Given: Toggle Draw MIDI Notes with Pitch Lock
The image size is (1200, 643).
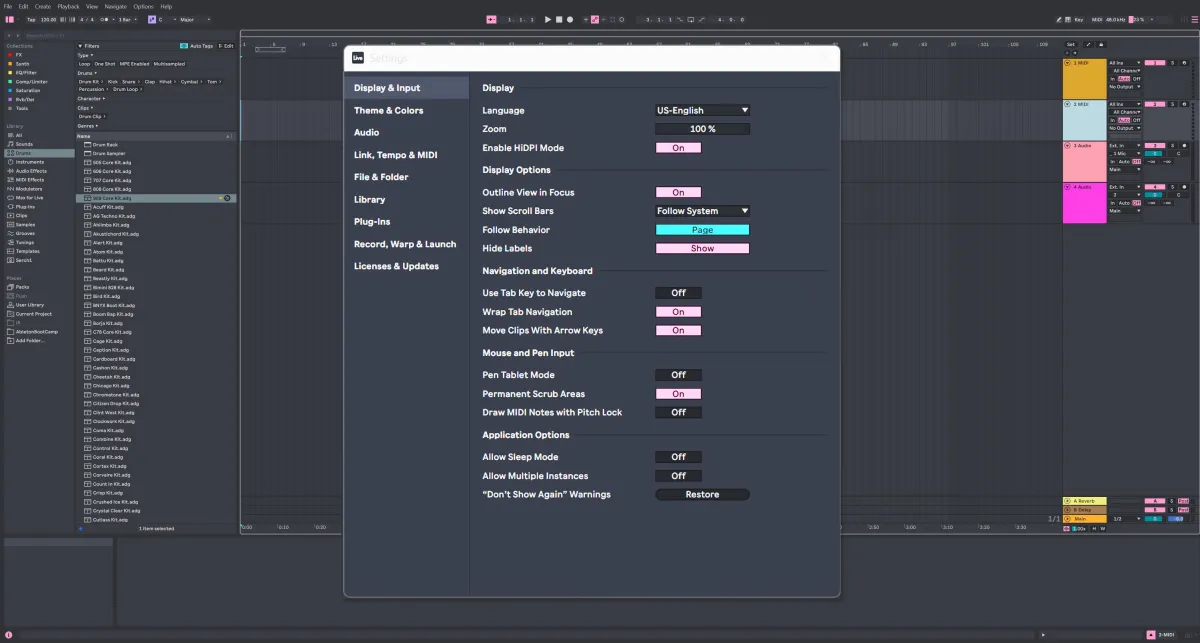Looking at the screenshot, I should coord(678,412).
